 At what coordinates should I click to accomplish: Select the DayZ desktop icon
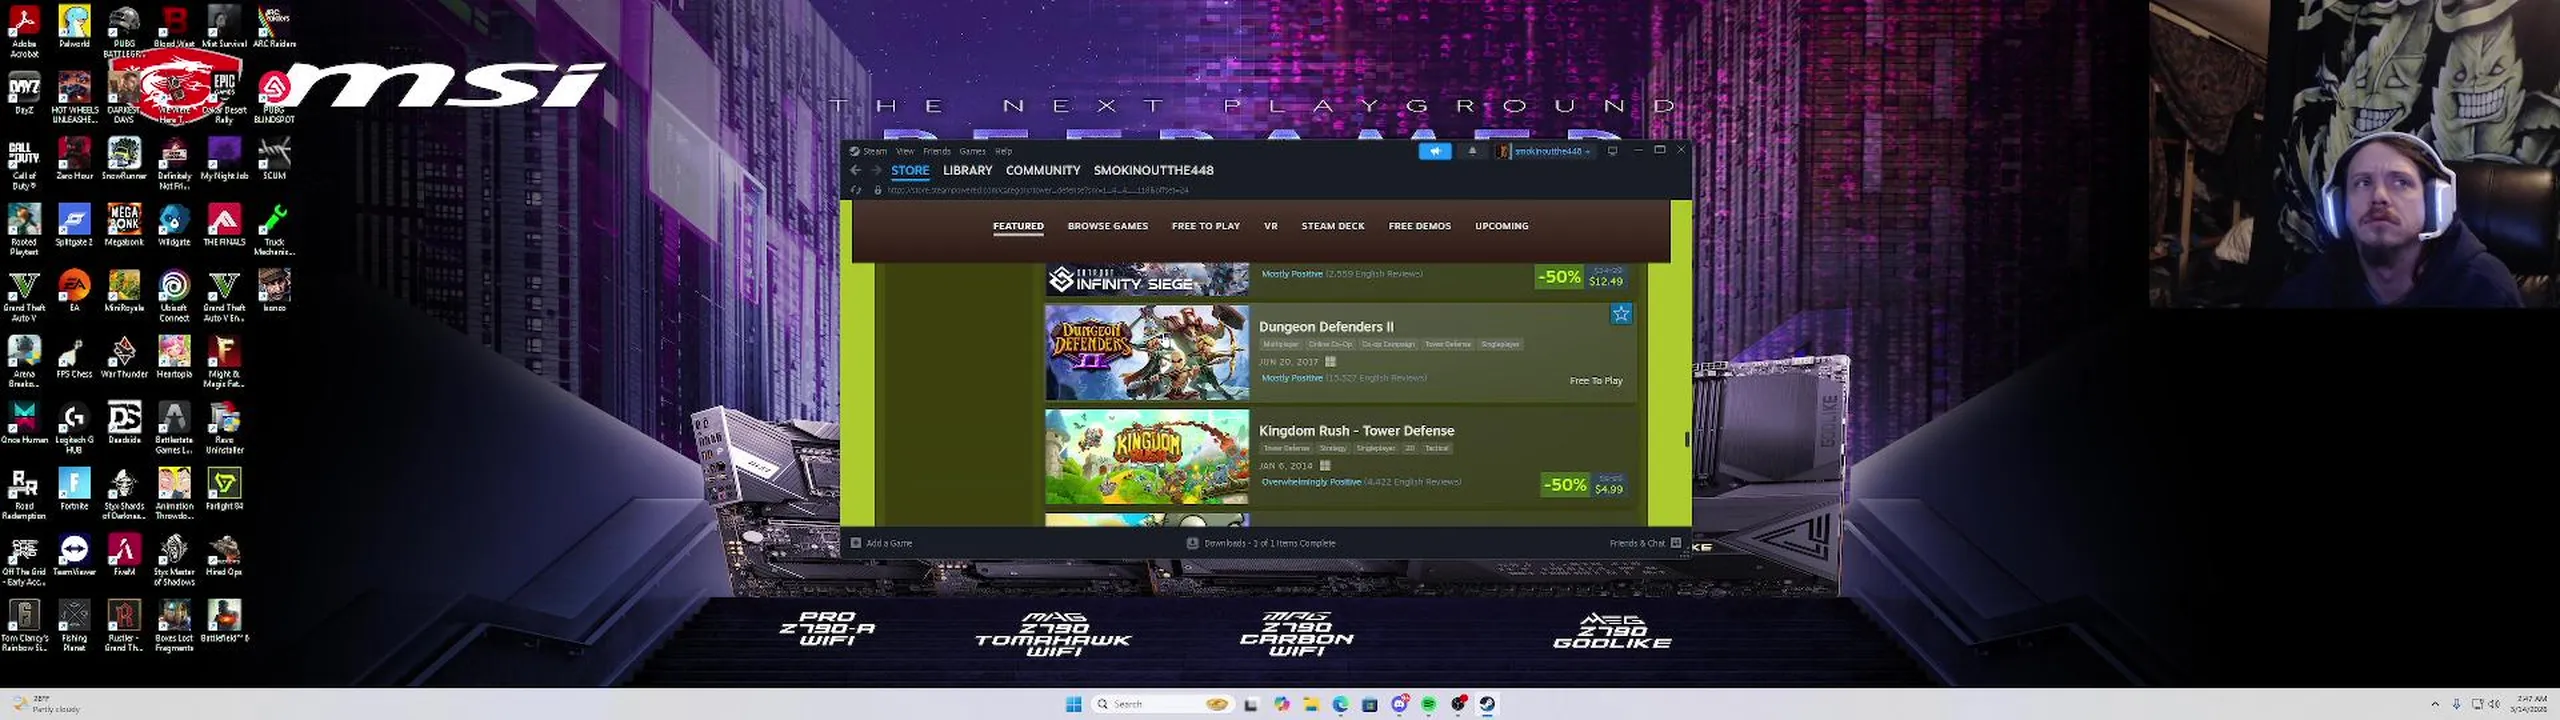click(x=24, y=93)
